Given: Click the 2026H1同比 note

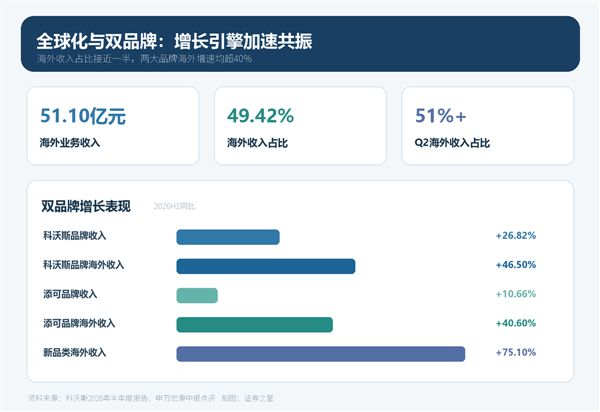Looking at the screenshot, I should (x=174, y=206).
